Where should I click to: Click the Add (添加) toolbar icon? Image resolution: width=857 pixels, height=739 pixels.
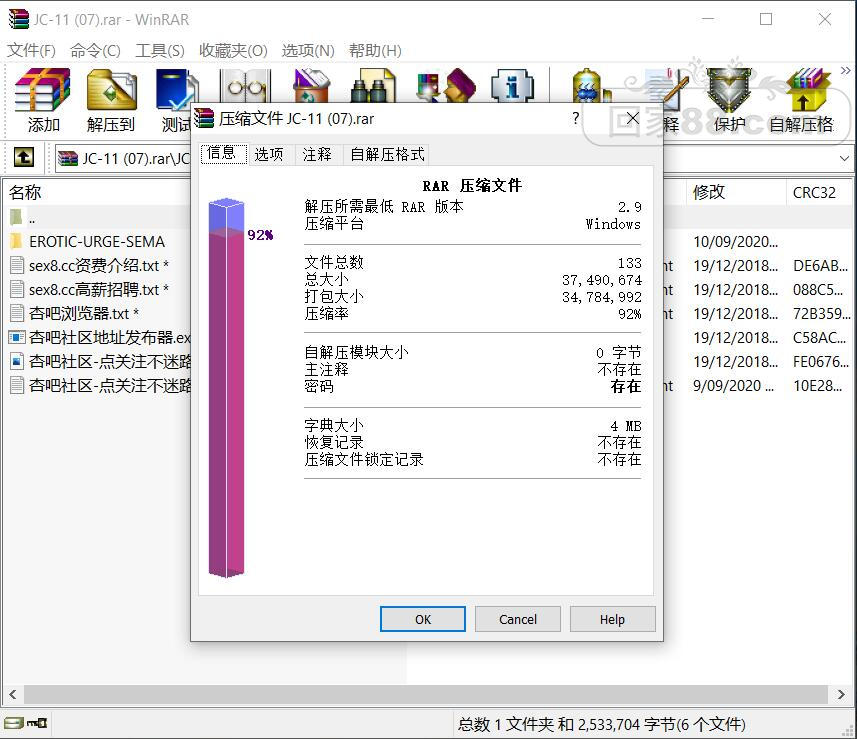(x=43, y=100)
